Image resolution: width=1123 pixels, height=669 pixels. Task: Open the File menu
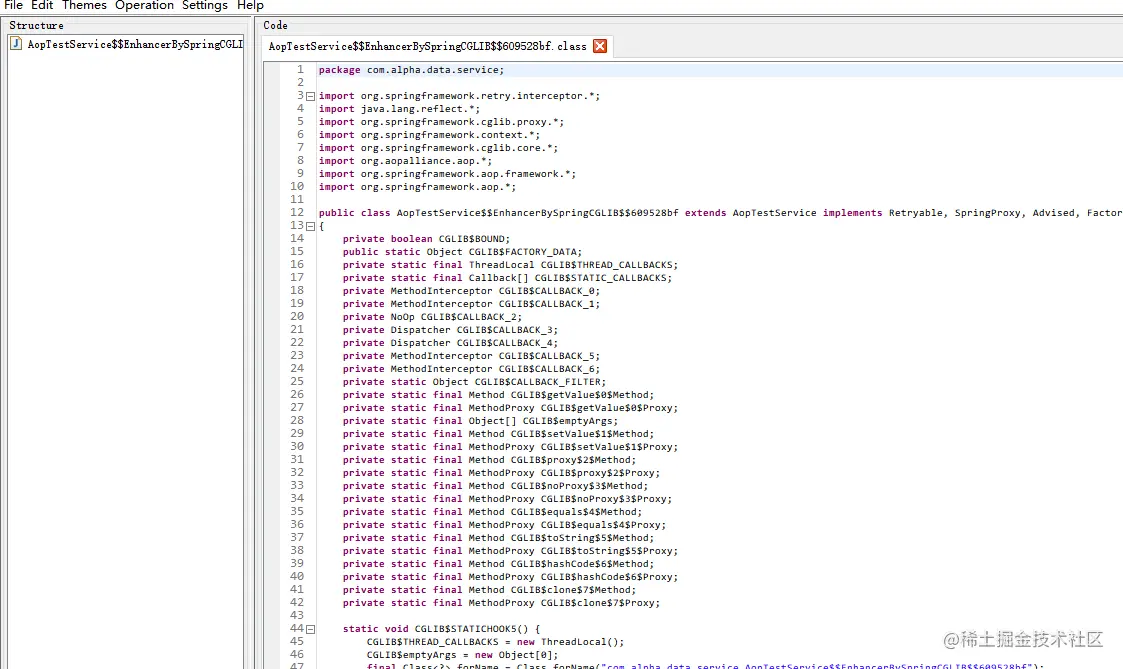pos(13,5)
